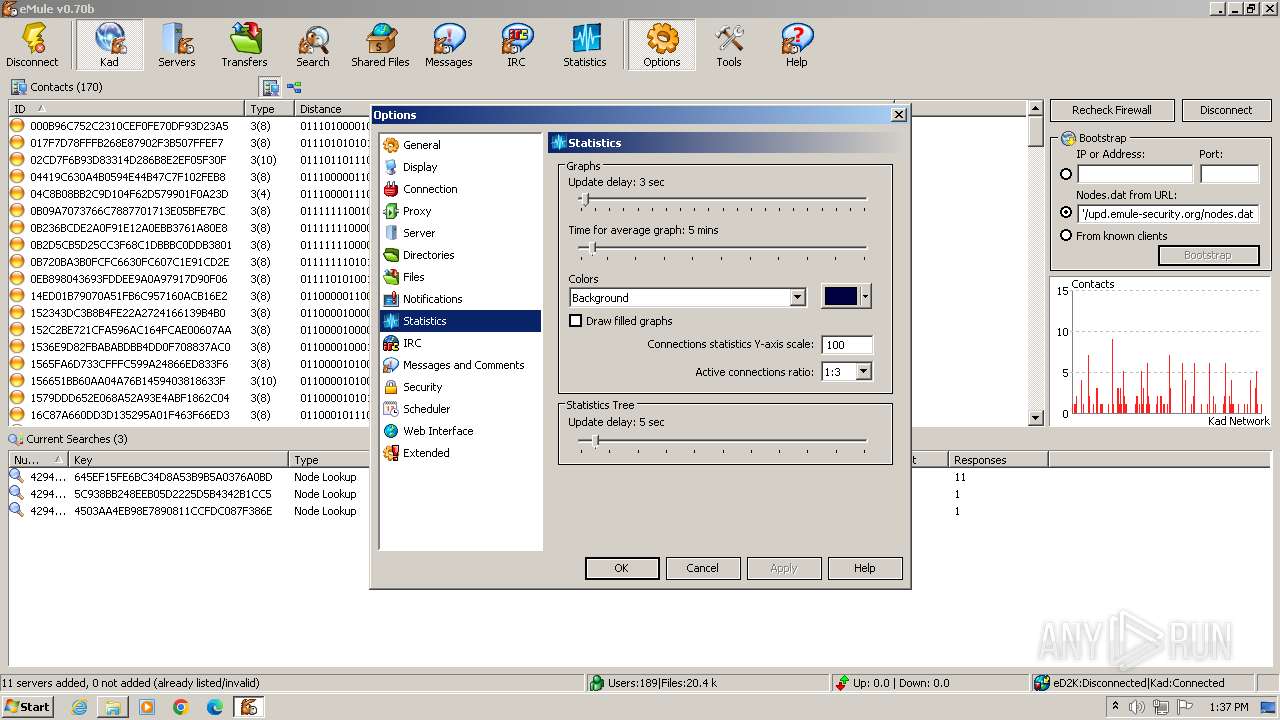Open Edge from the taskbar
The height and width of the screenshot is (720, 1280).
point(215,707)
